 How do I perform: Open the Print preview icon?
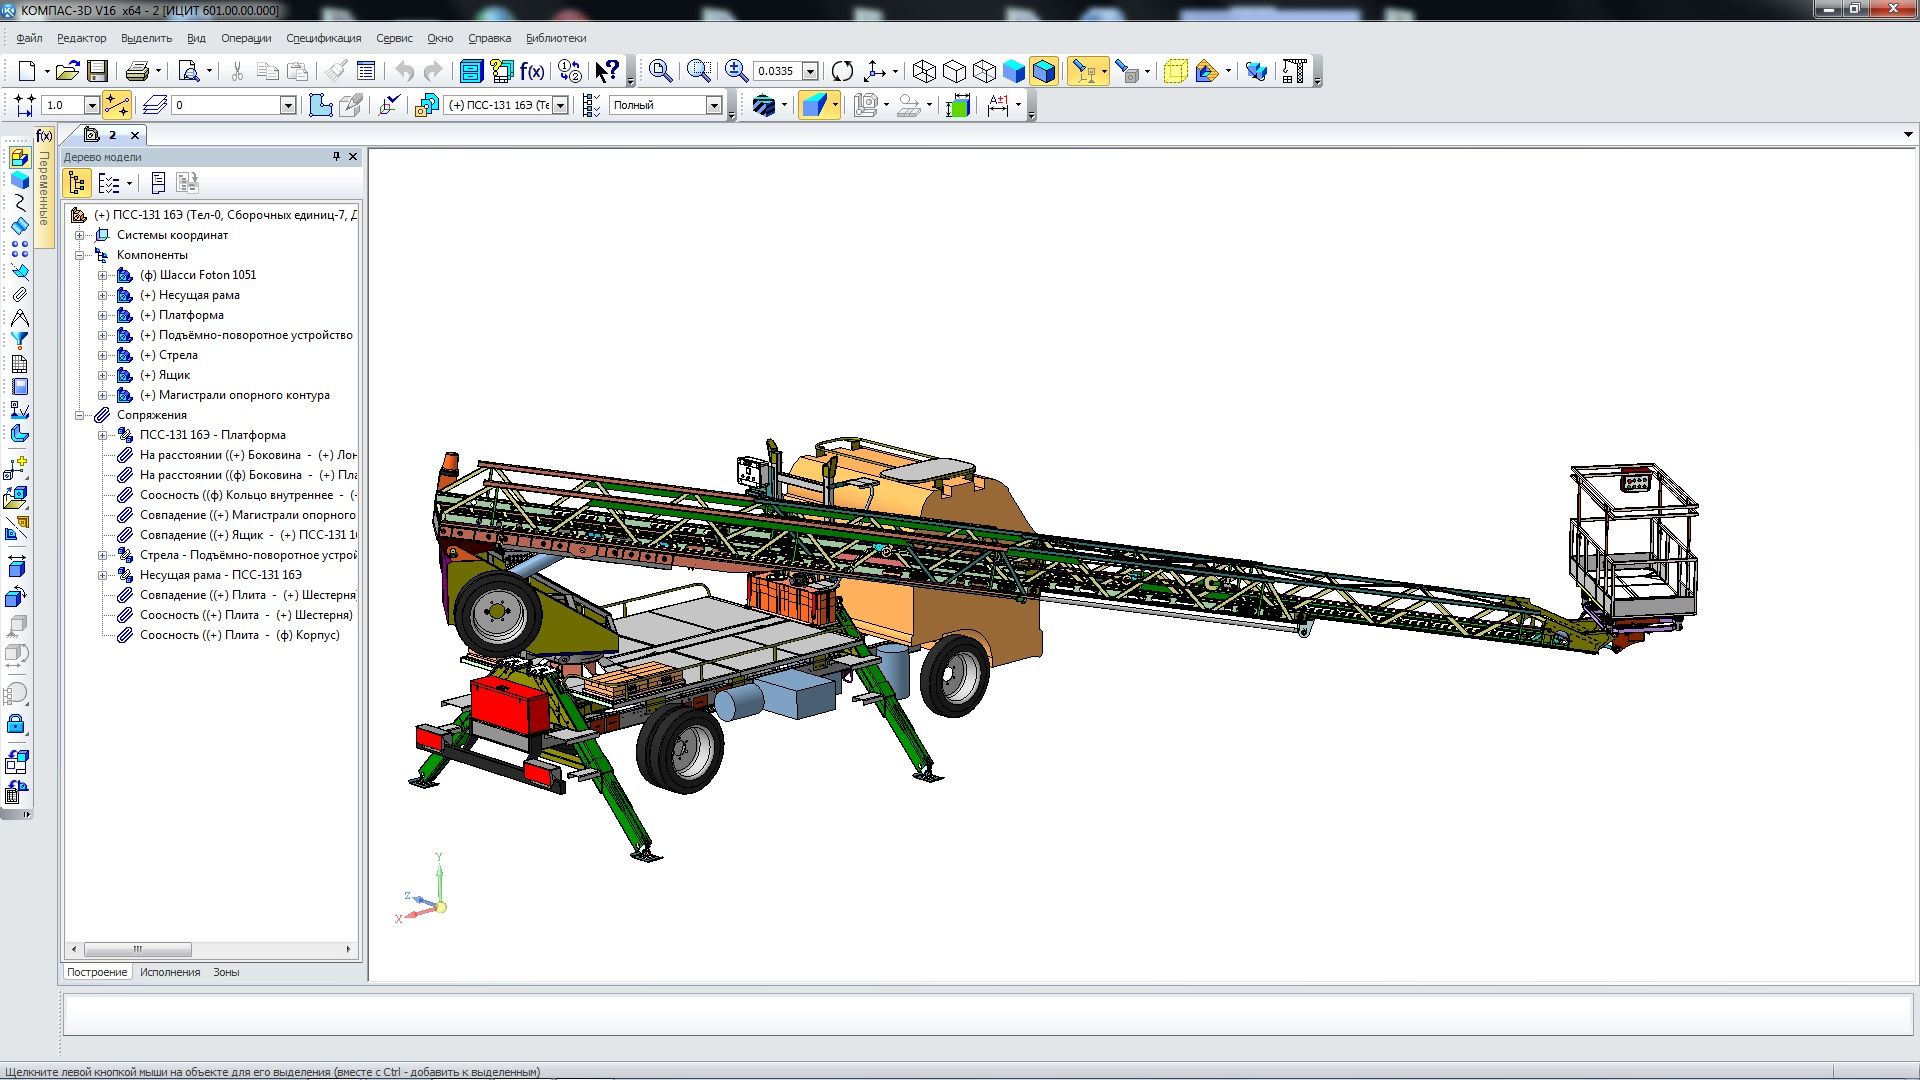(x=188, y=71)
